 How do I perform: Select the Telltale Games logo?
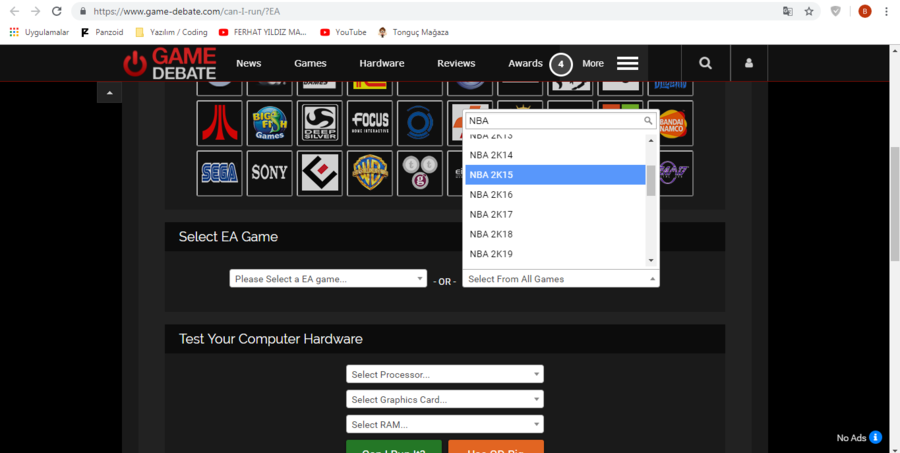pos(420,173)
